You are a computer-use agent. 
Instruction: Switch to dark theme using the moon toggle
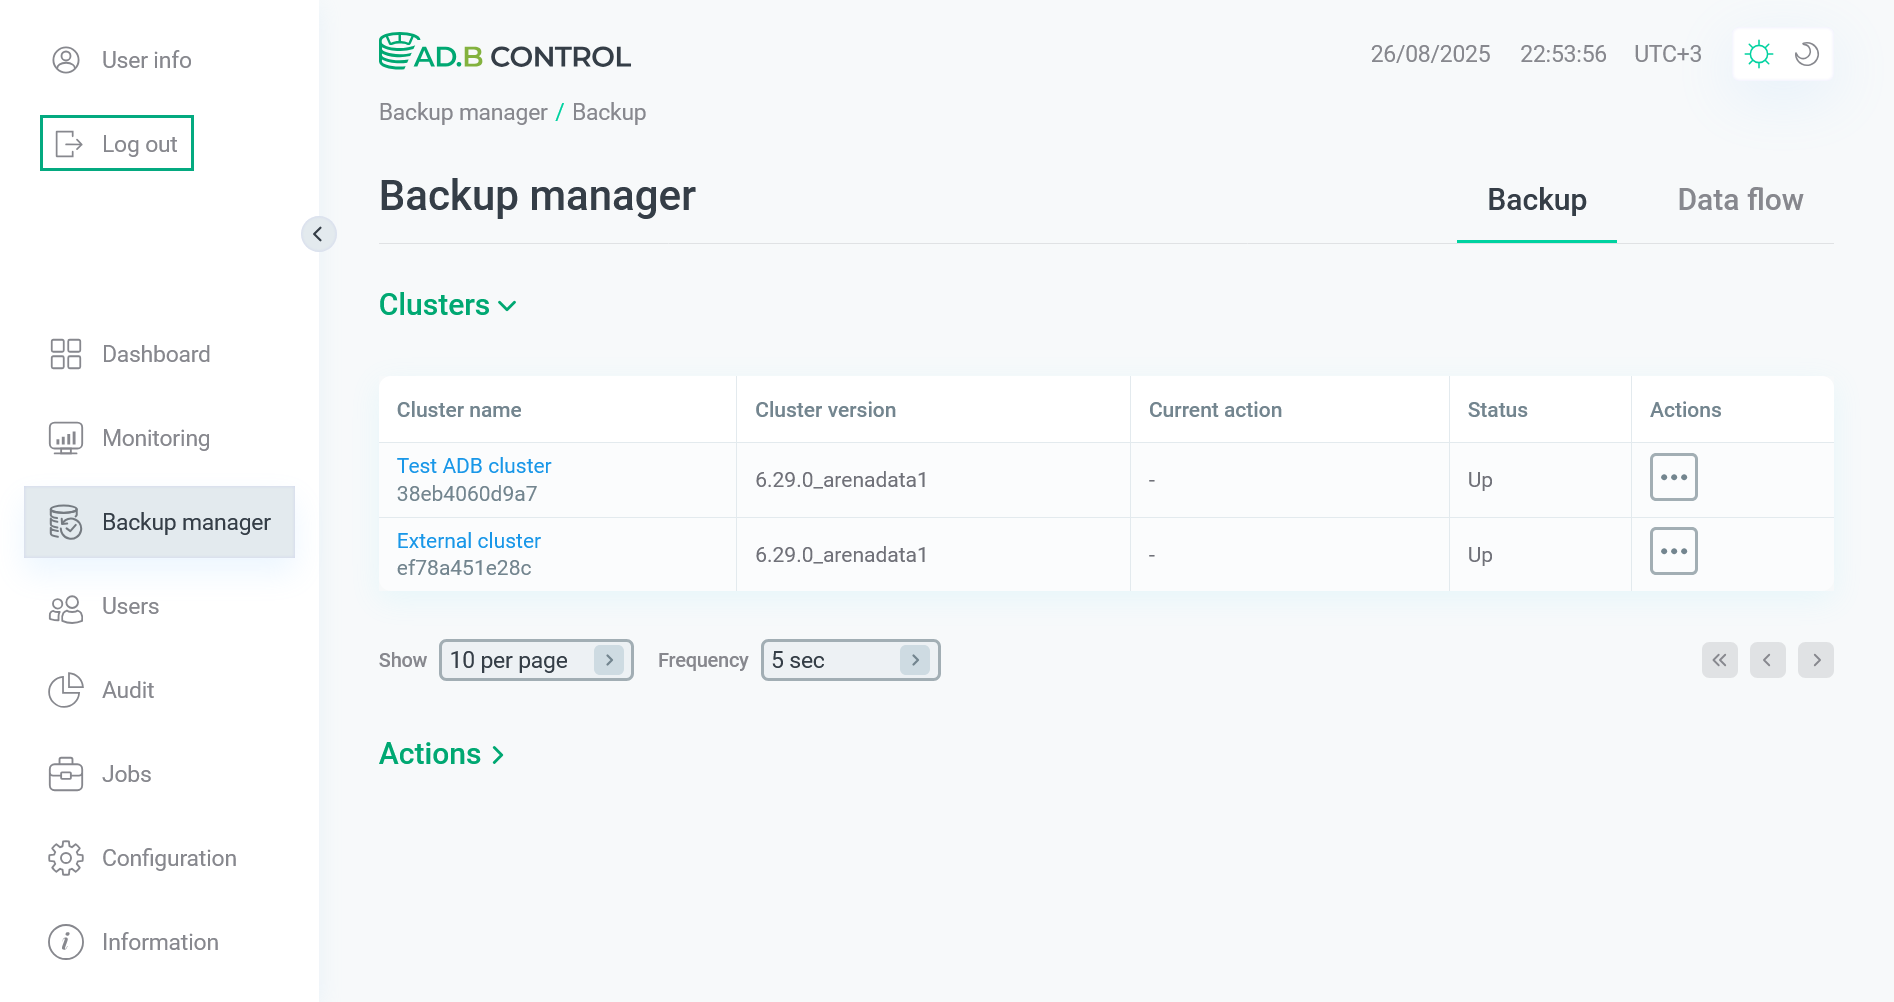tap(1806, 54)
